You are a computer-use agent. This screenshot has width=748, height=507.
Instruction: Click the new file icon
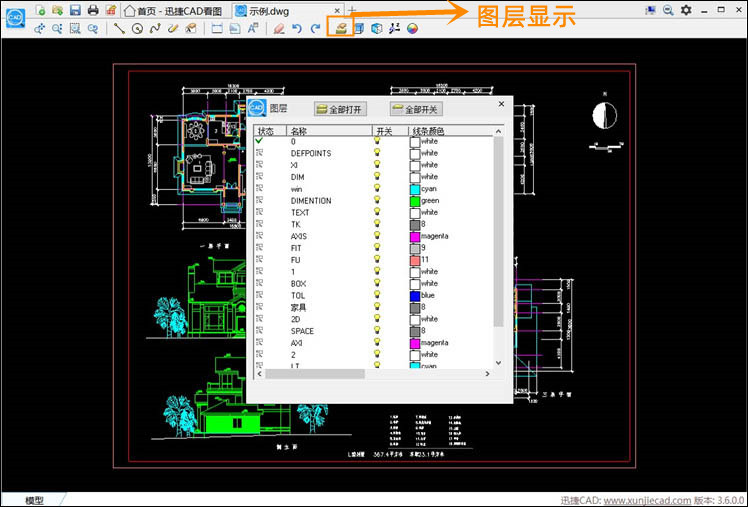pos(41,10)
